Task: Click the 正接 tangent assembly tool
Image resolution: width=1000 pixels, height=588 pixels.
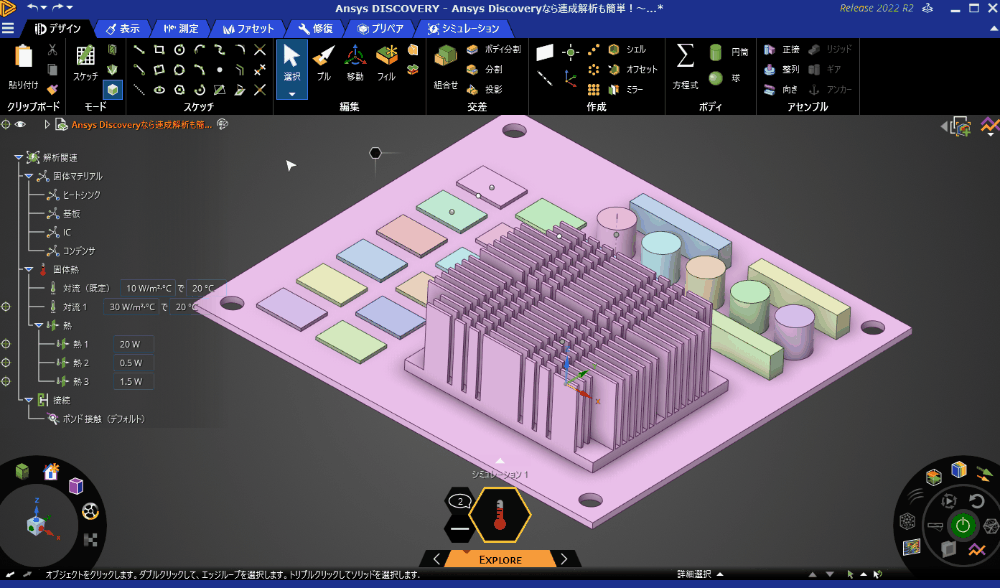Action: [x=782, y=49]
